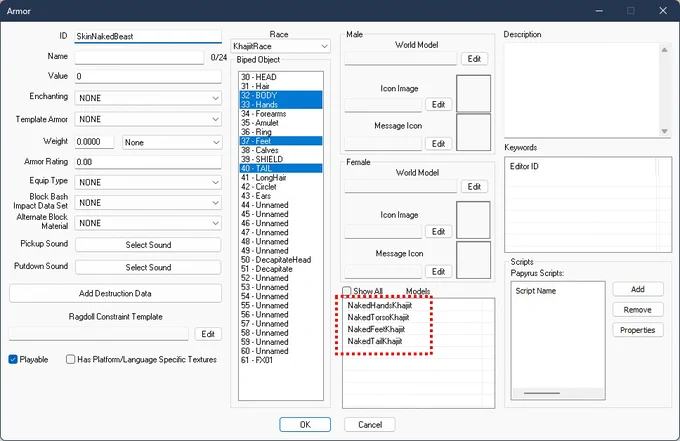The height and width of the screenshot is (441, 680).
Task: Edit the Male Icon Image
Action: tap(438, 105)
